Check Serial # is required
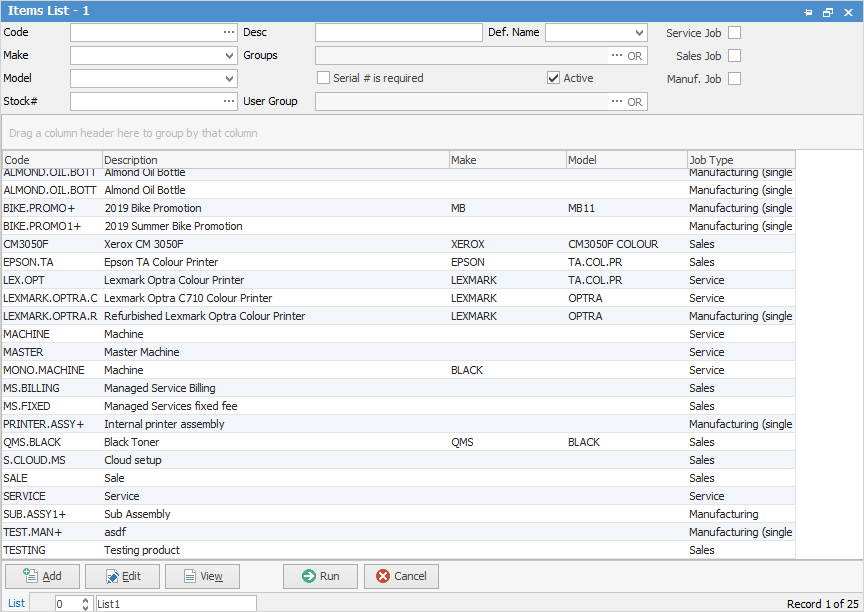Viewport: 864px width, 612px height. (x=324, y=78)
